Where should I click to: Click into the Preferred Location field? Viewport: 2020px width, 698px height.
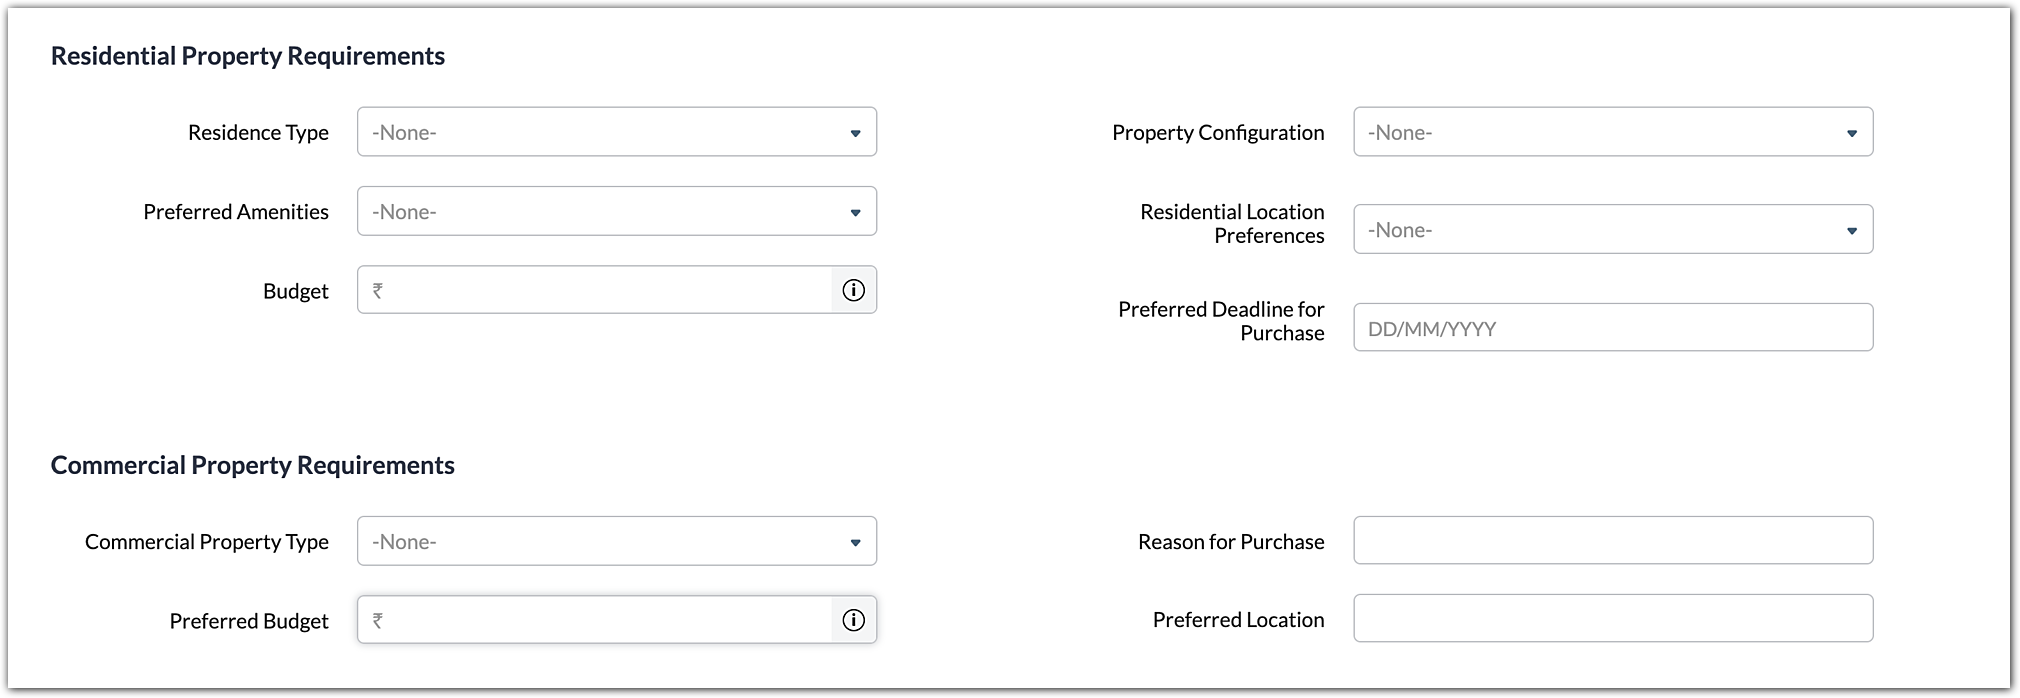tap(1612, 619)
